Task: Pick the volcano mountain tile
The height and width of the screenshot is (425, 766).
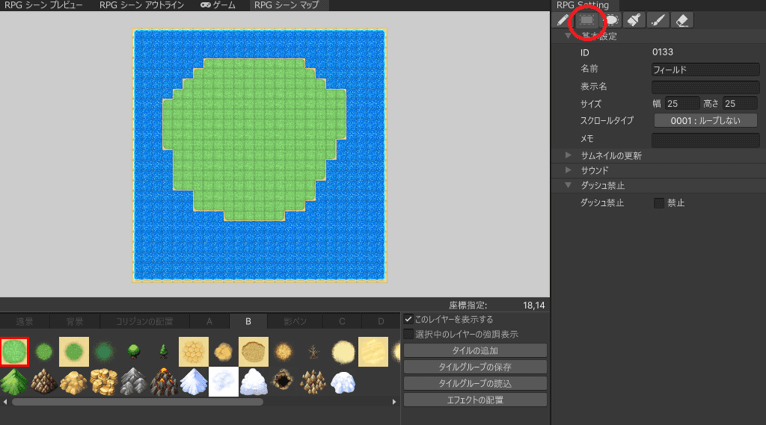Action: (163, 382)
